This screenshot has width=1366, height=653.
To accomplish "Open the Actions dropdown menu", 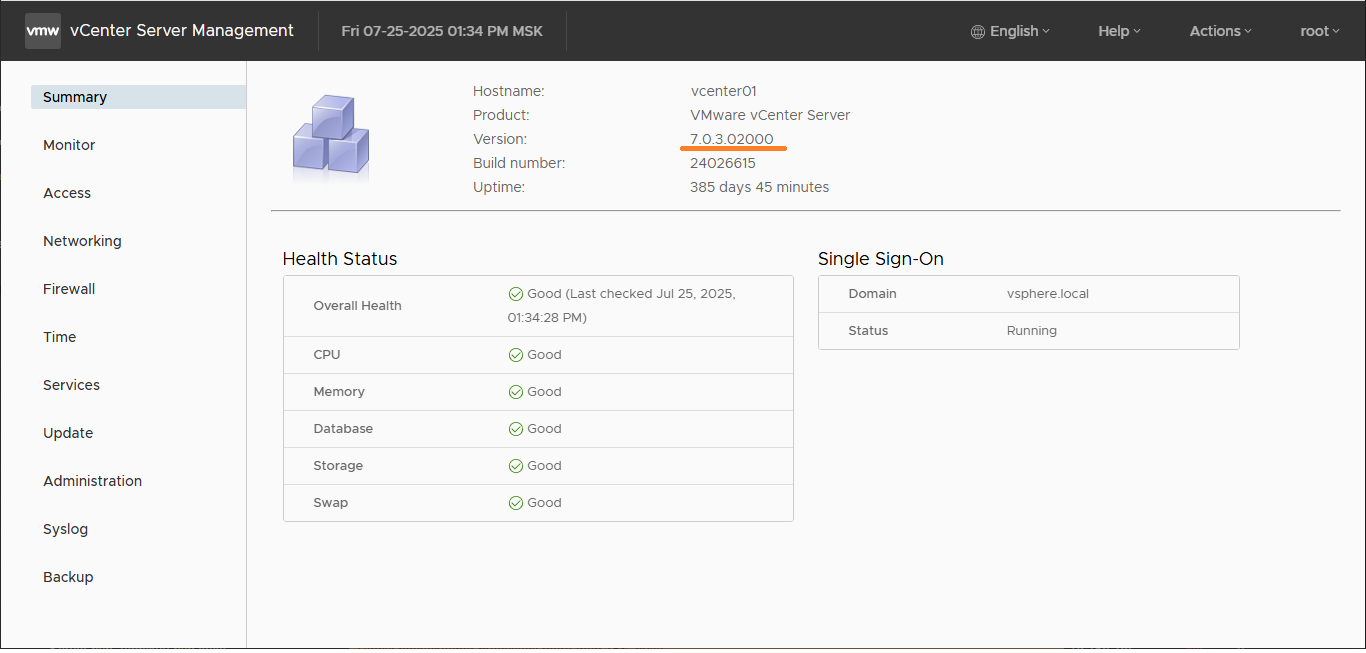I will click(x=1221, y=31).
